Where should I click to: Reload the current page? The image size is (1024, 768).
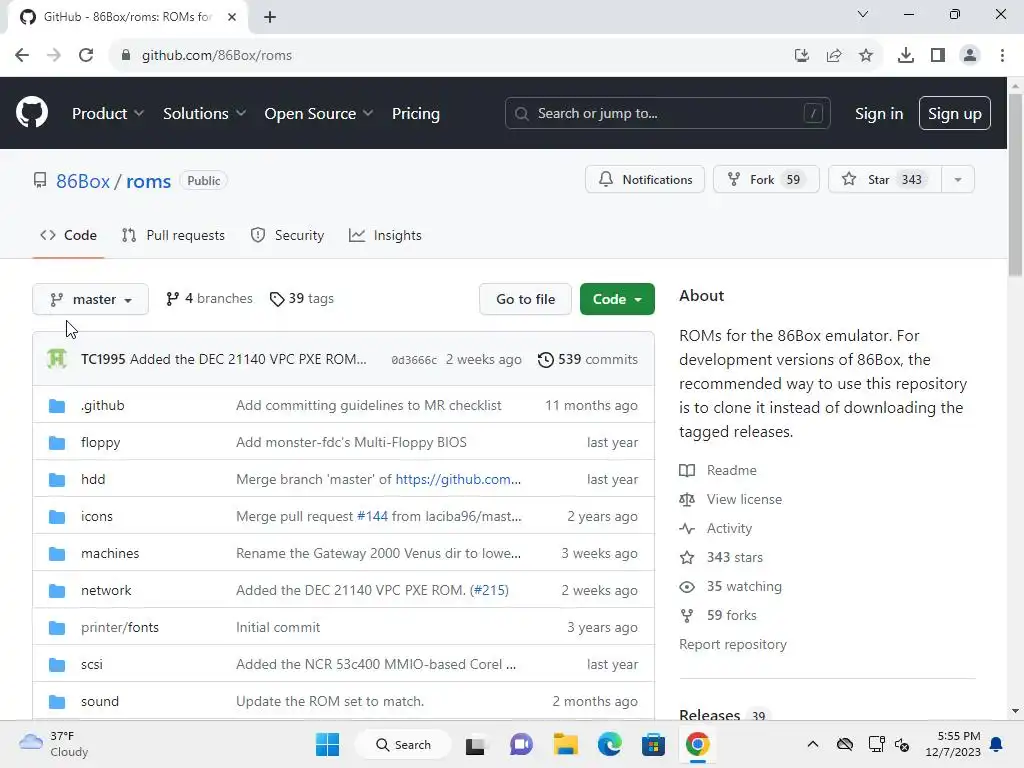86,56
